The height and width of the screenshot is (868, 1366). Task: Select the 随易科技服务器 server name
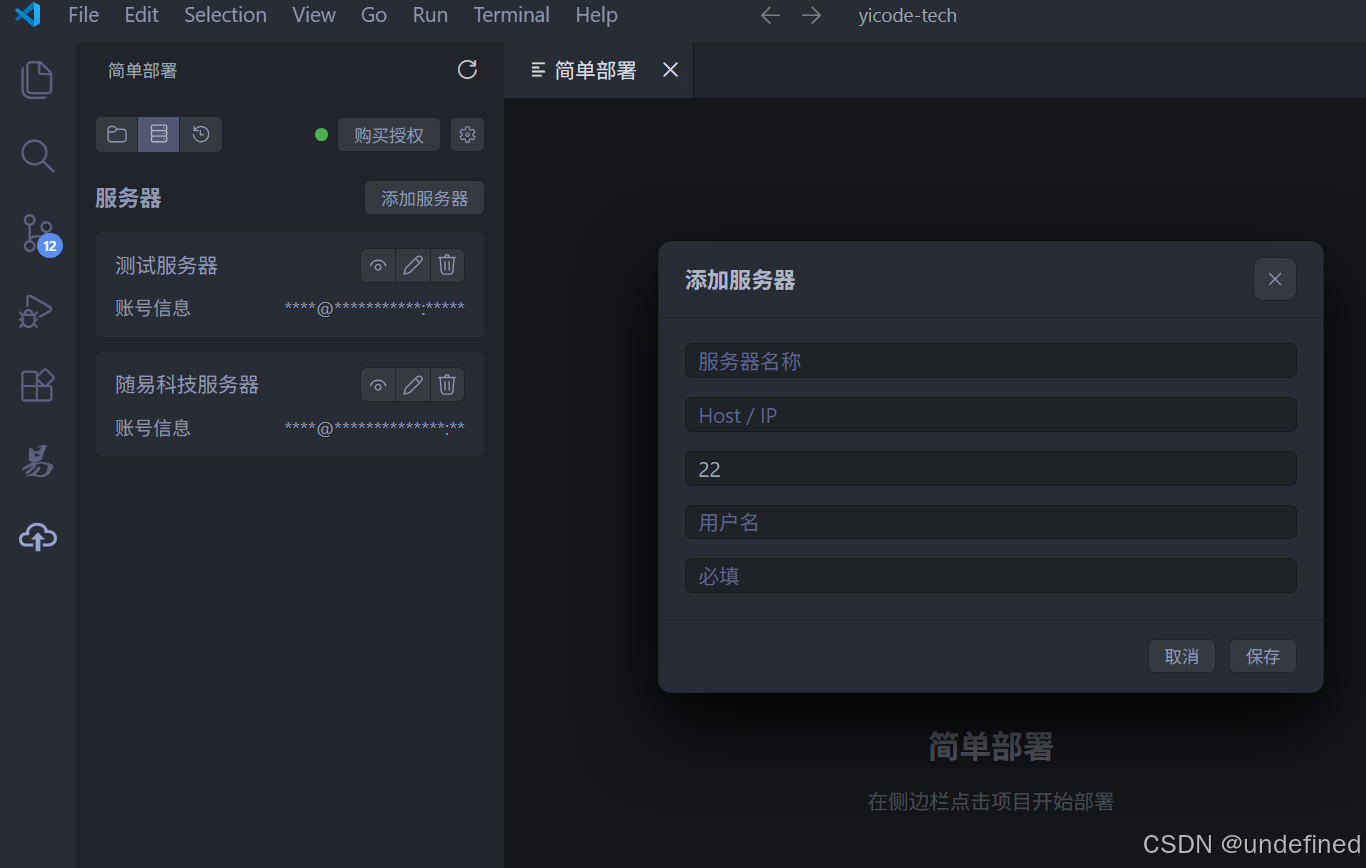(x=187, y=385)
